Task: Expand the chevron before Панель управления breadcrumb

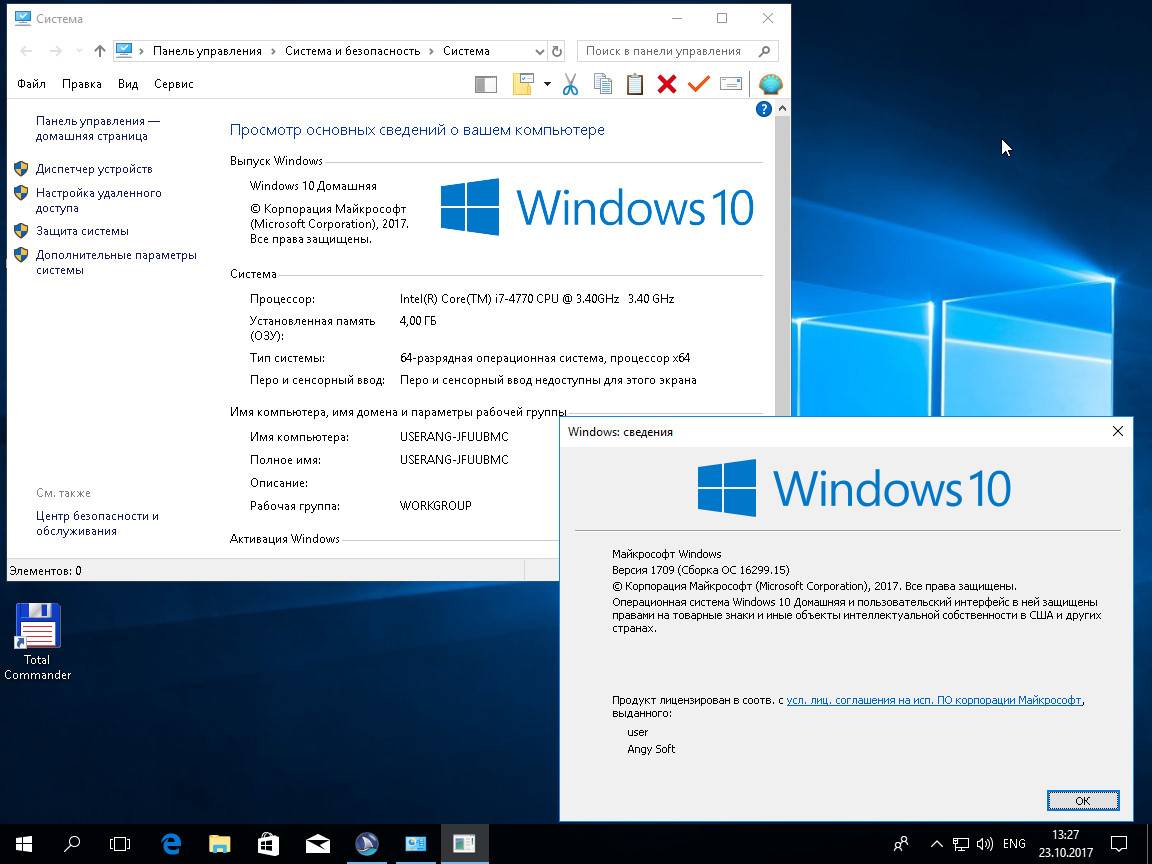Action: [141, 51]
